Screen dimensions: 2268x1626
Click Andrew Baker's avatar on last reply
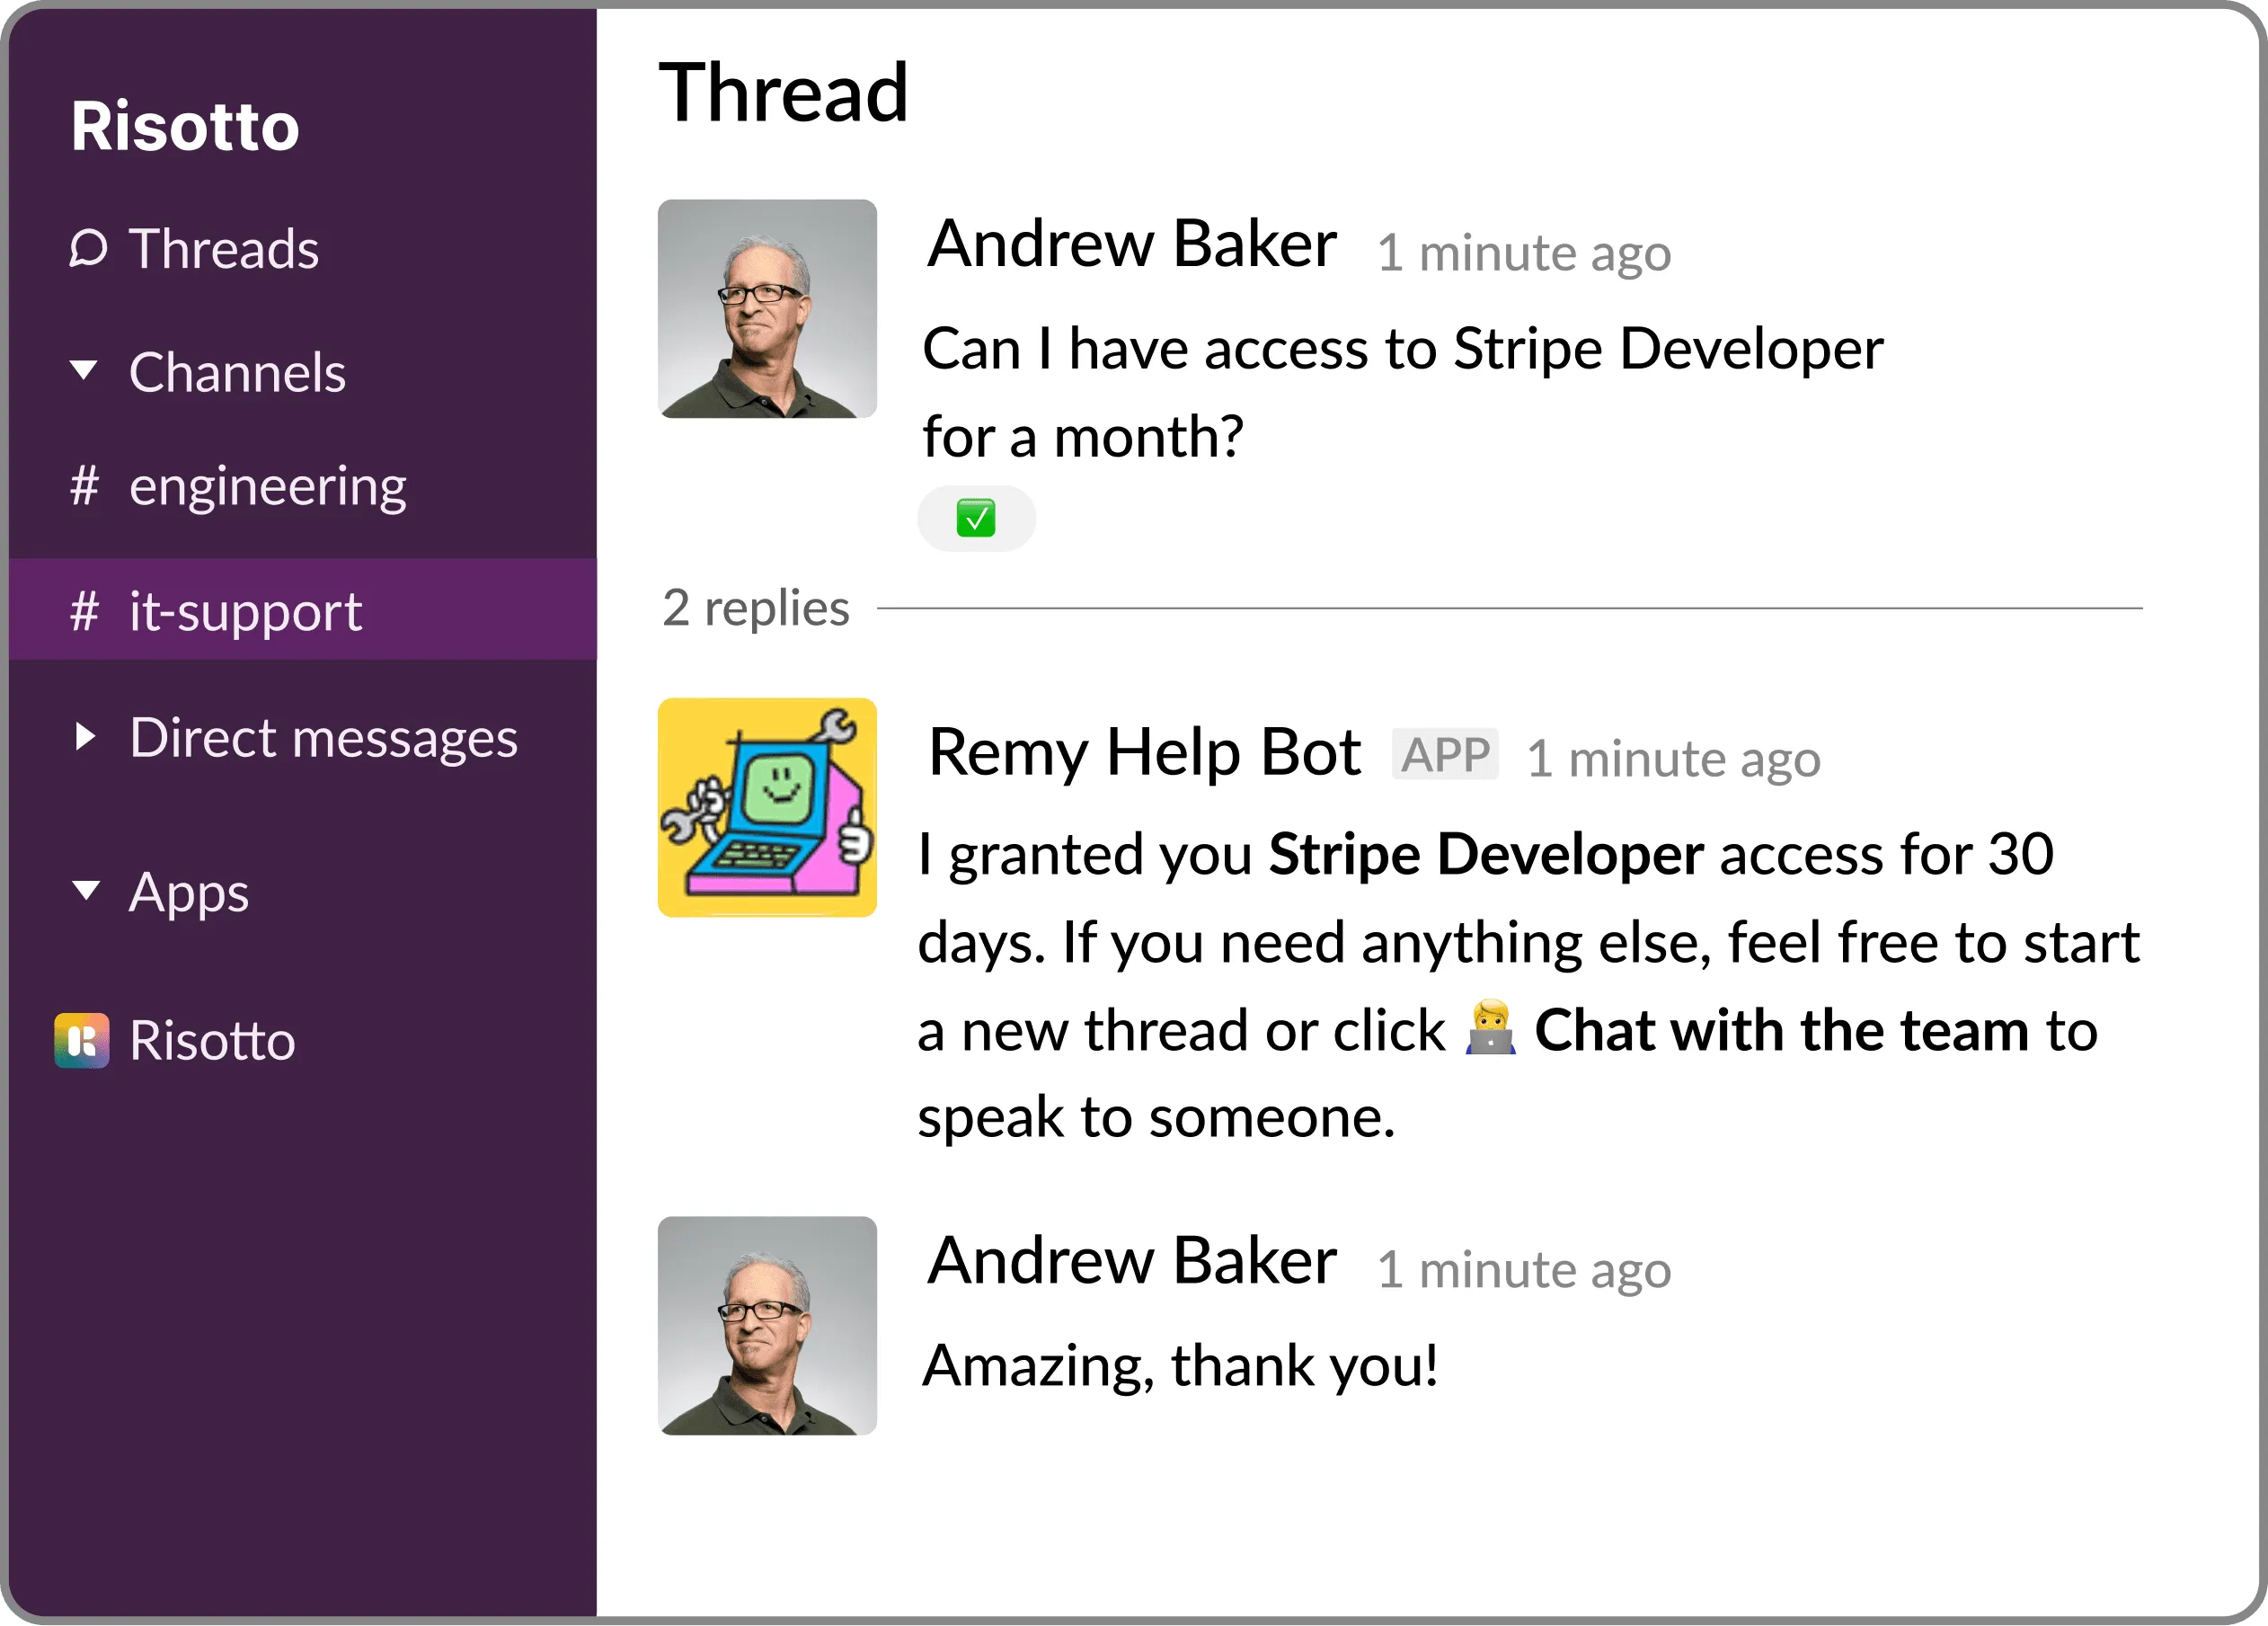(767, 1325)
